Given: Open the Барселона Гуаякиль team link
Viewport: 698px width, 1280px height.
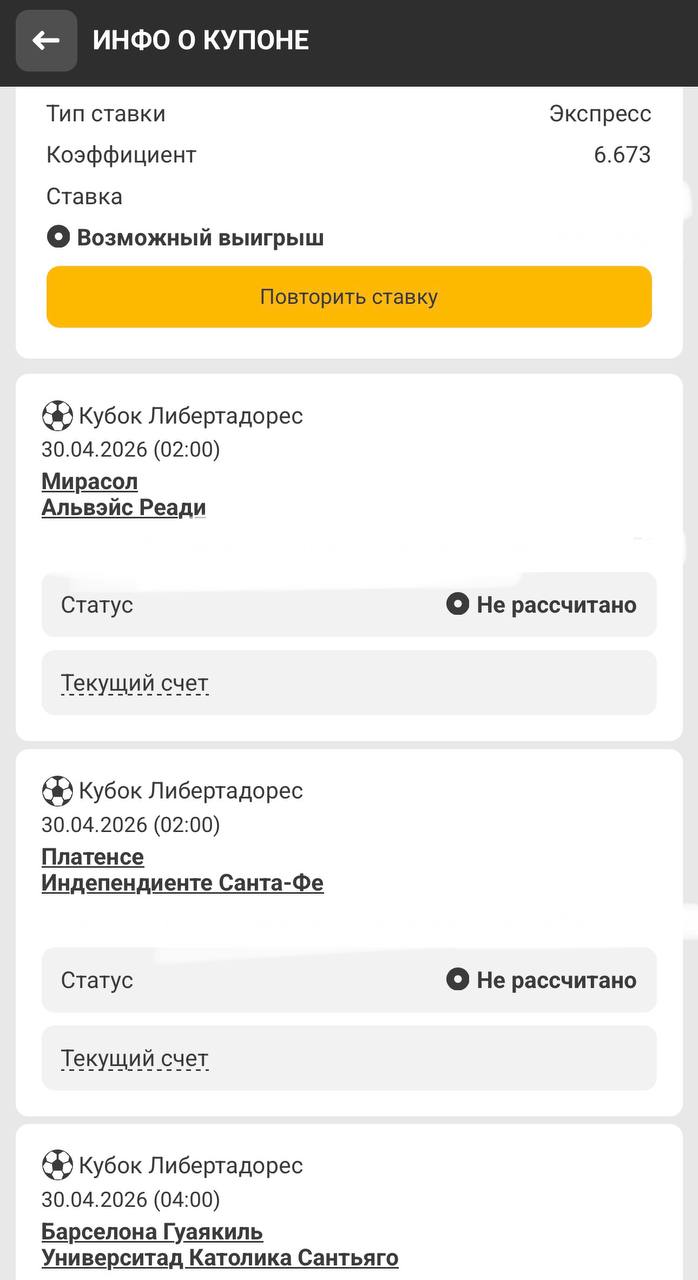Looking at the screenshot, I should [152, 1232].
